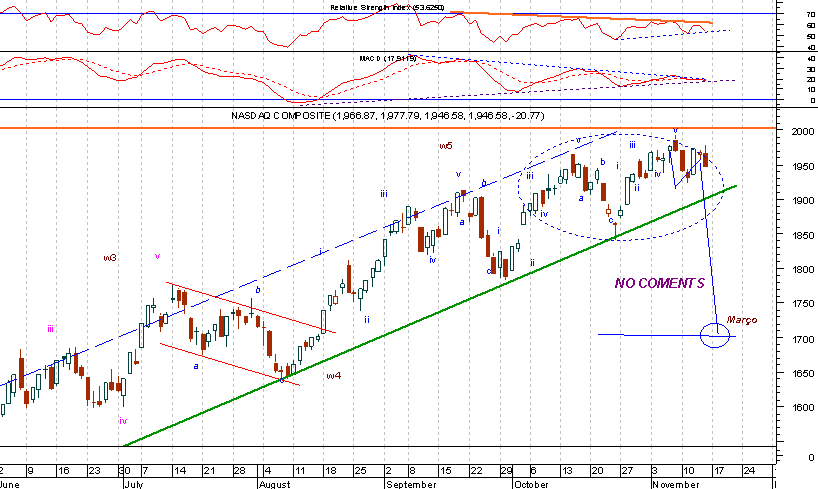Click the 30 level on MACD axis
The height and width of the screenshot is (489, 818).
click(x=810, y=69)
